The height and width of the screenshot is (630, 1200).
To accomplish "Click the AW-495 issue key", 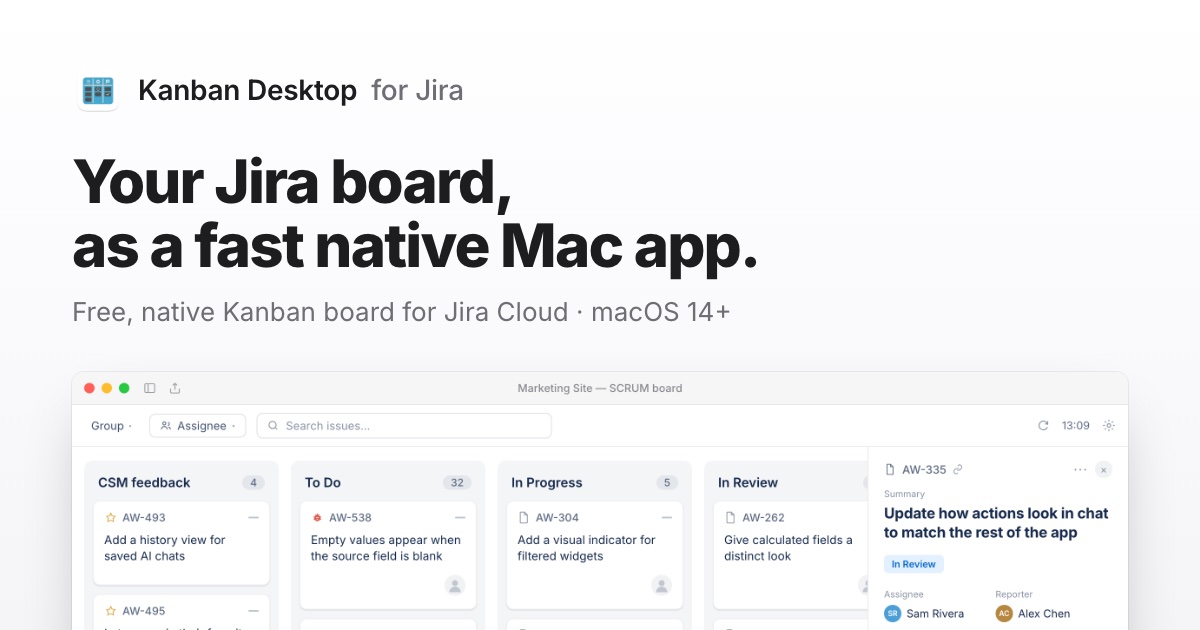I will click(x=144, y=611).
